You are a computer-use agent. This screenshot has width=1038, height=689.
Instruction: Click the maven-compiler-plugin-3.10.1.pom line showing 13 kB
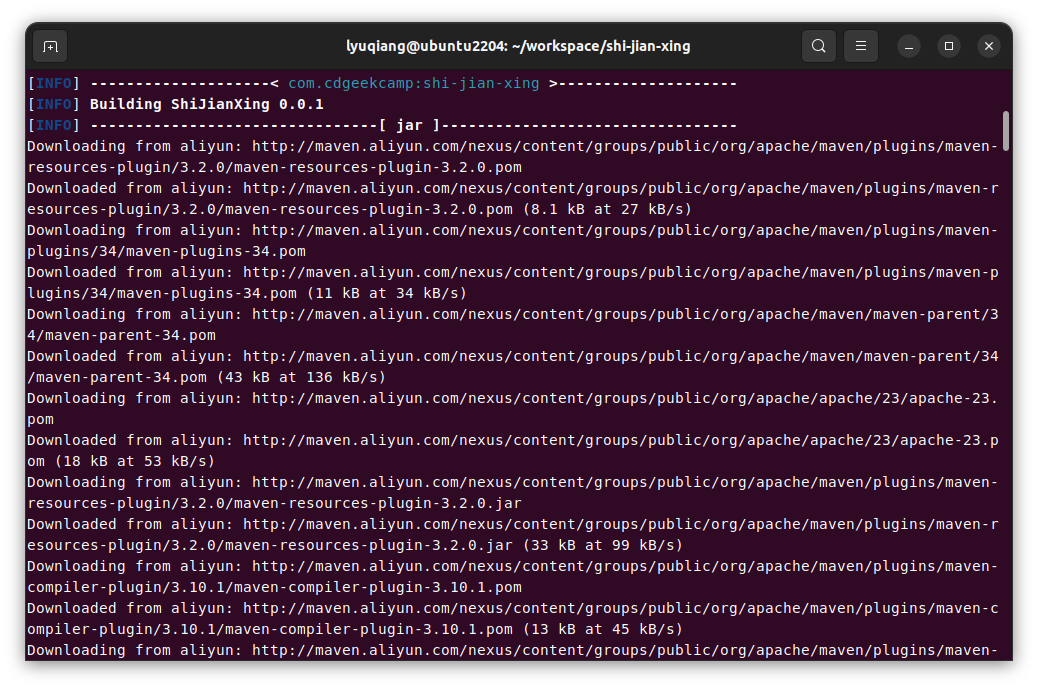(599, 629)
